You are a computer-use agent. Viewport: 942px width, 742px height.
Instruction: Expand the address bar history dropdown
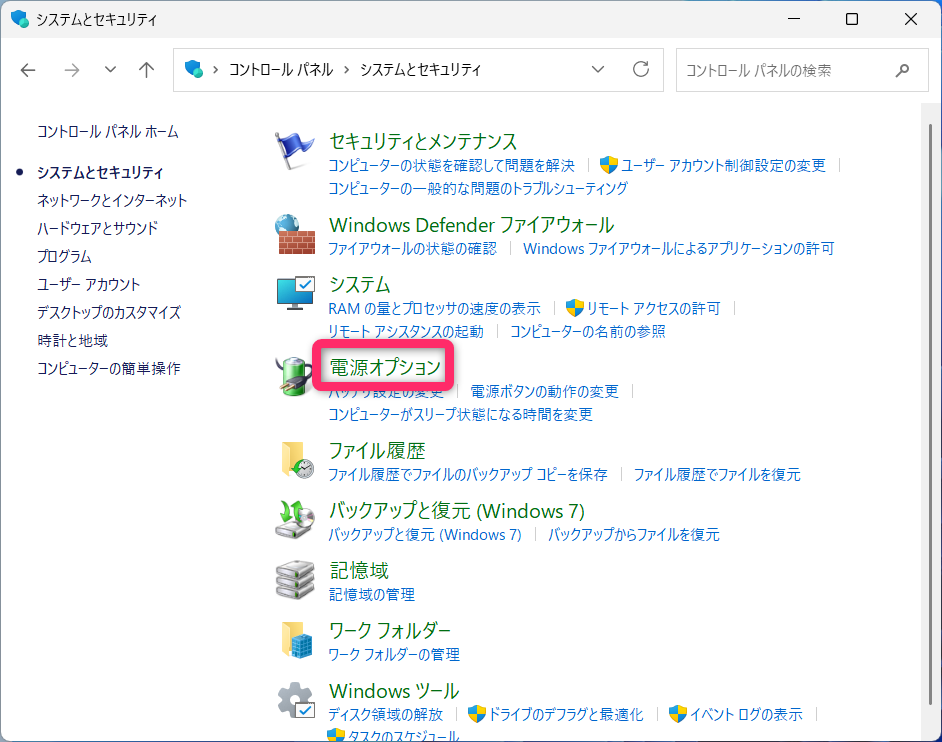coord(598,70)
